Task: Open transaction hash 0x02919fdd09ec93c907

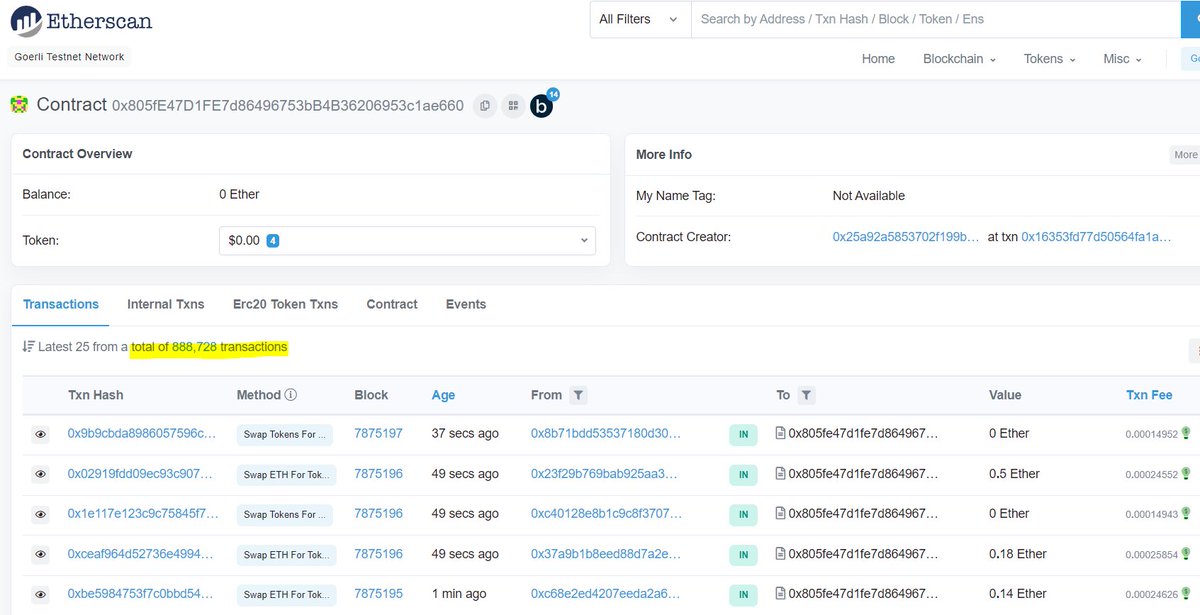Action: point(140,473)
